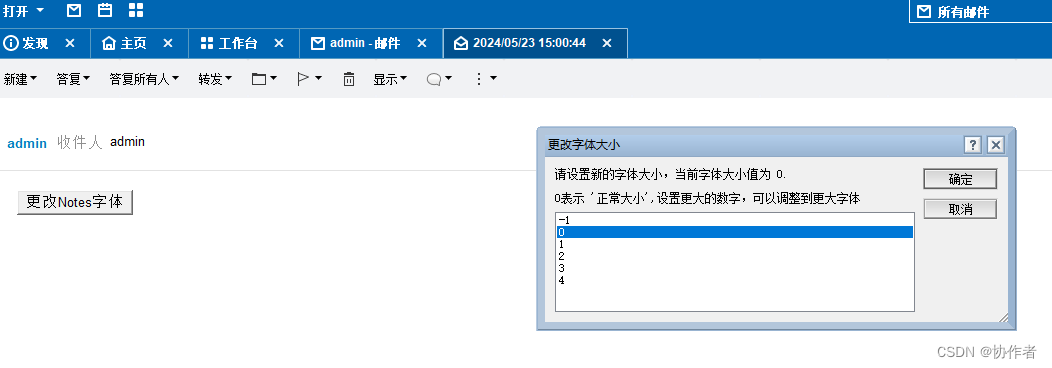
Task: Open the workspace grid icon in top bar
Action: (136, 10)
